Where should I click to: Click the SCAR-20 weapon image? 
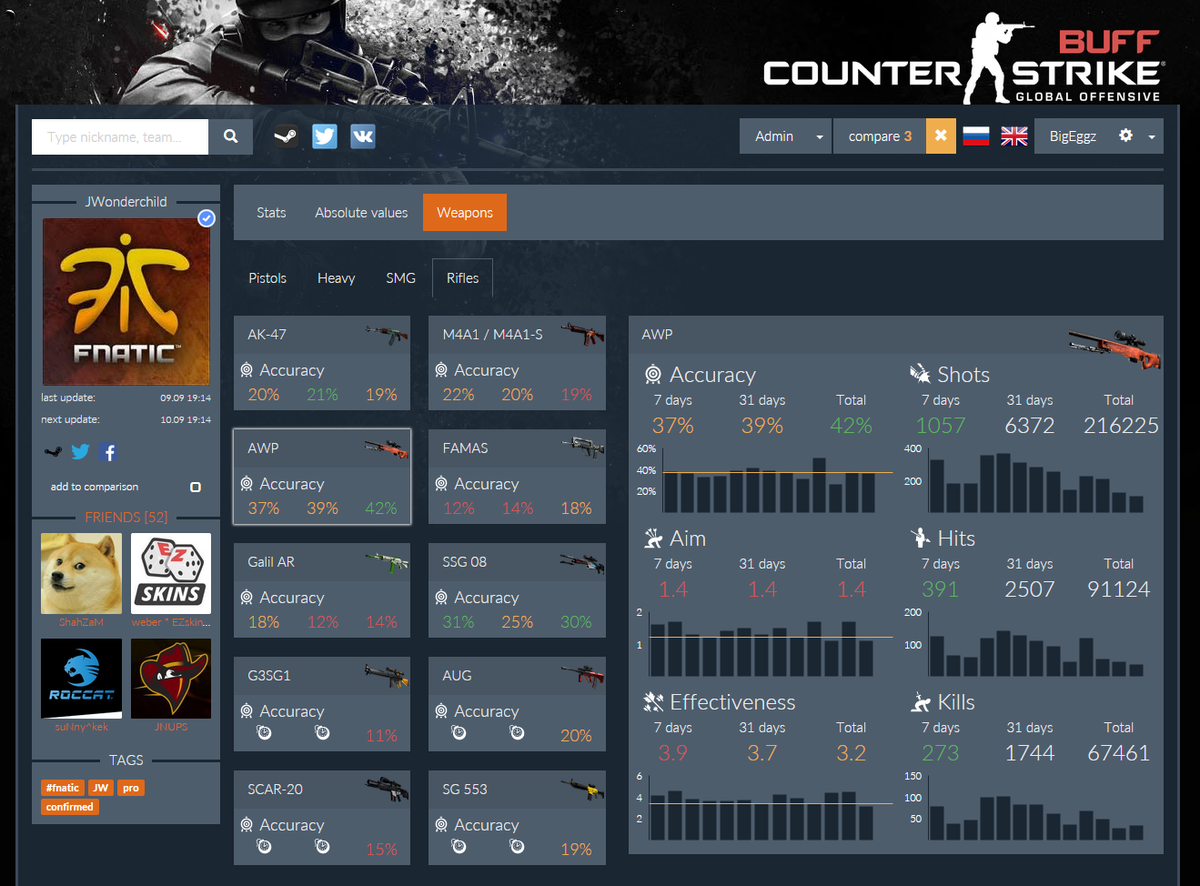385,790
